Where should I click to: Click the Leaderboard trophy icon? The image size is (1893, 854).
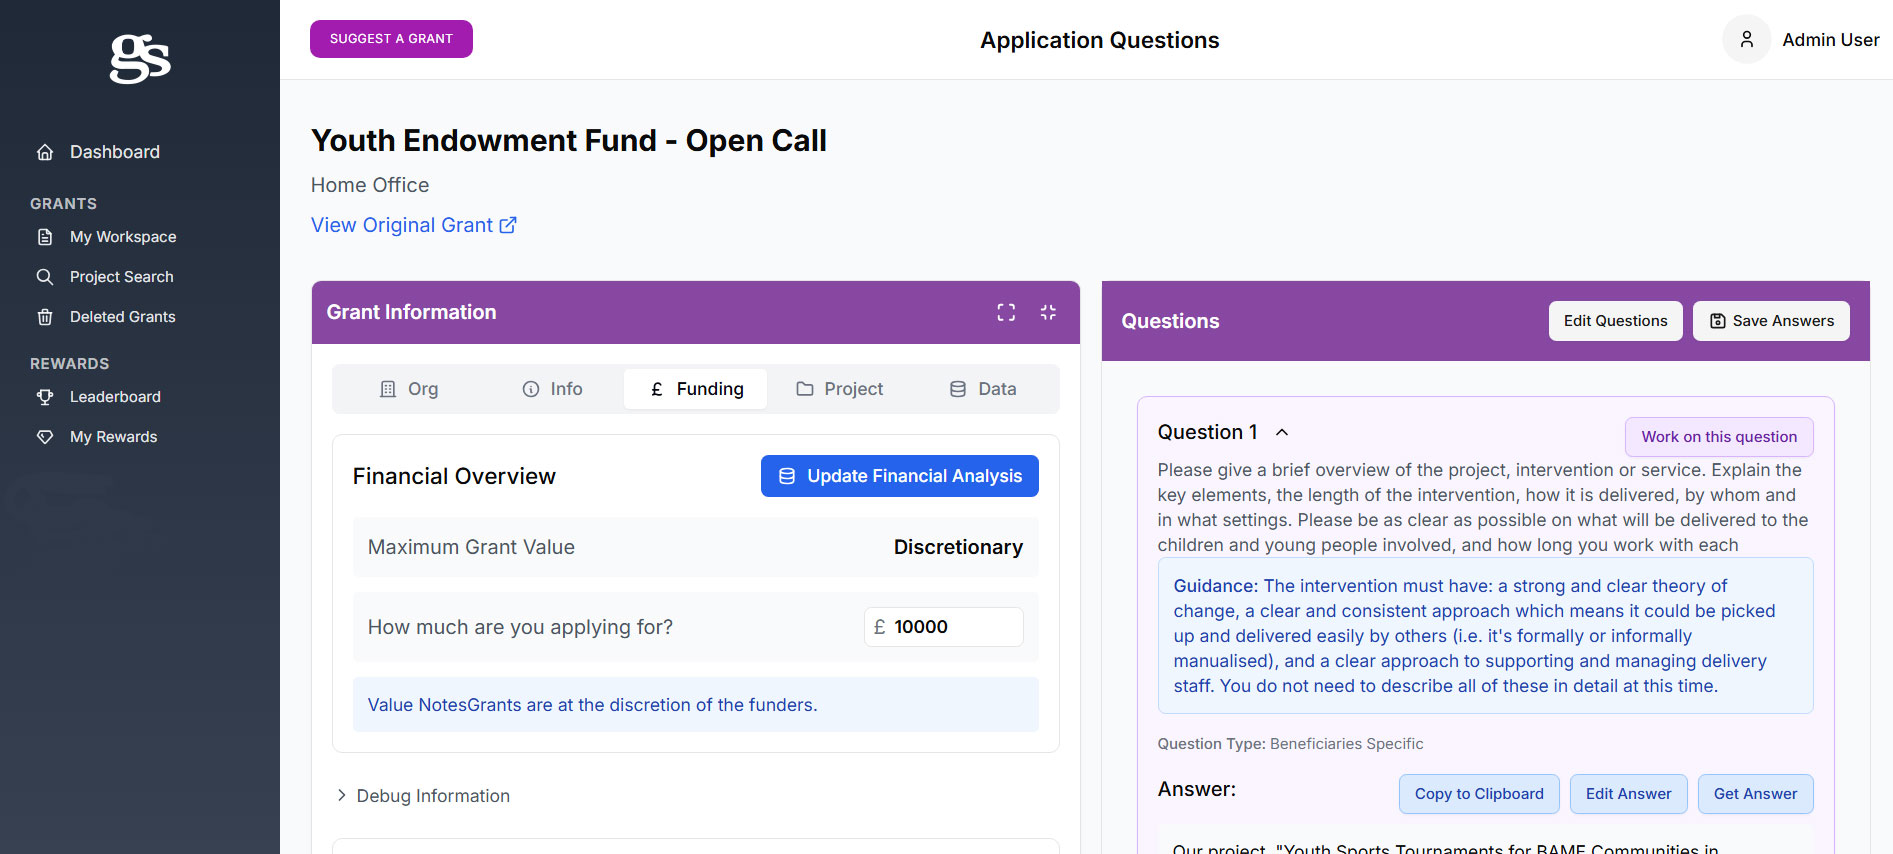point(45,397)
